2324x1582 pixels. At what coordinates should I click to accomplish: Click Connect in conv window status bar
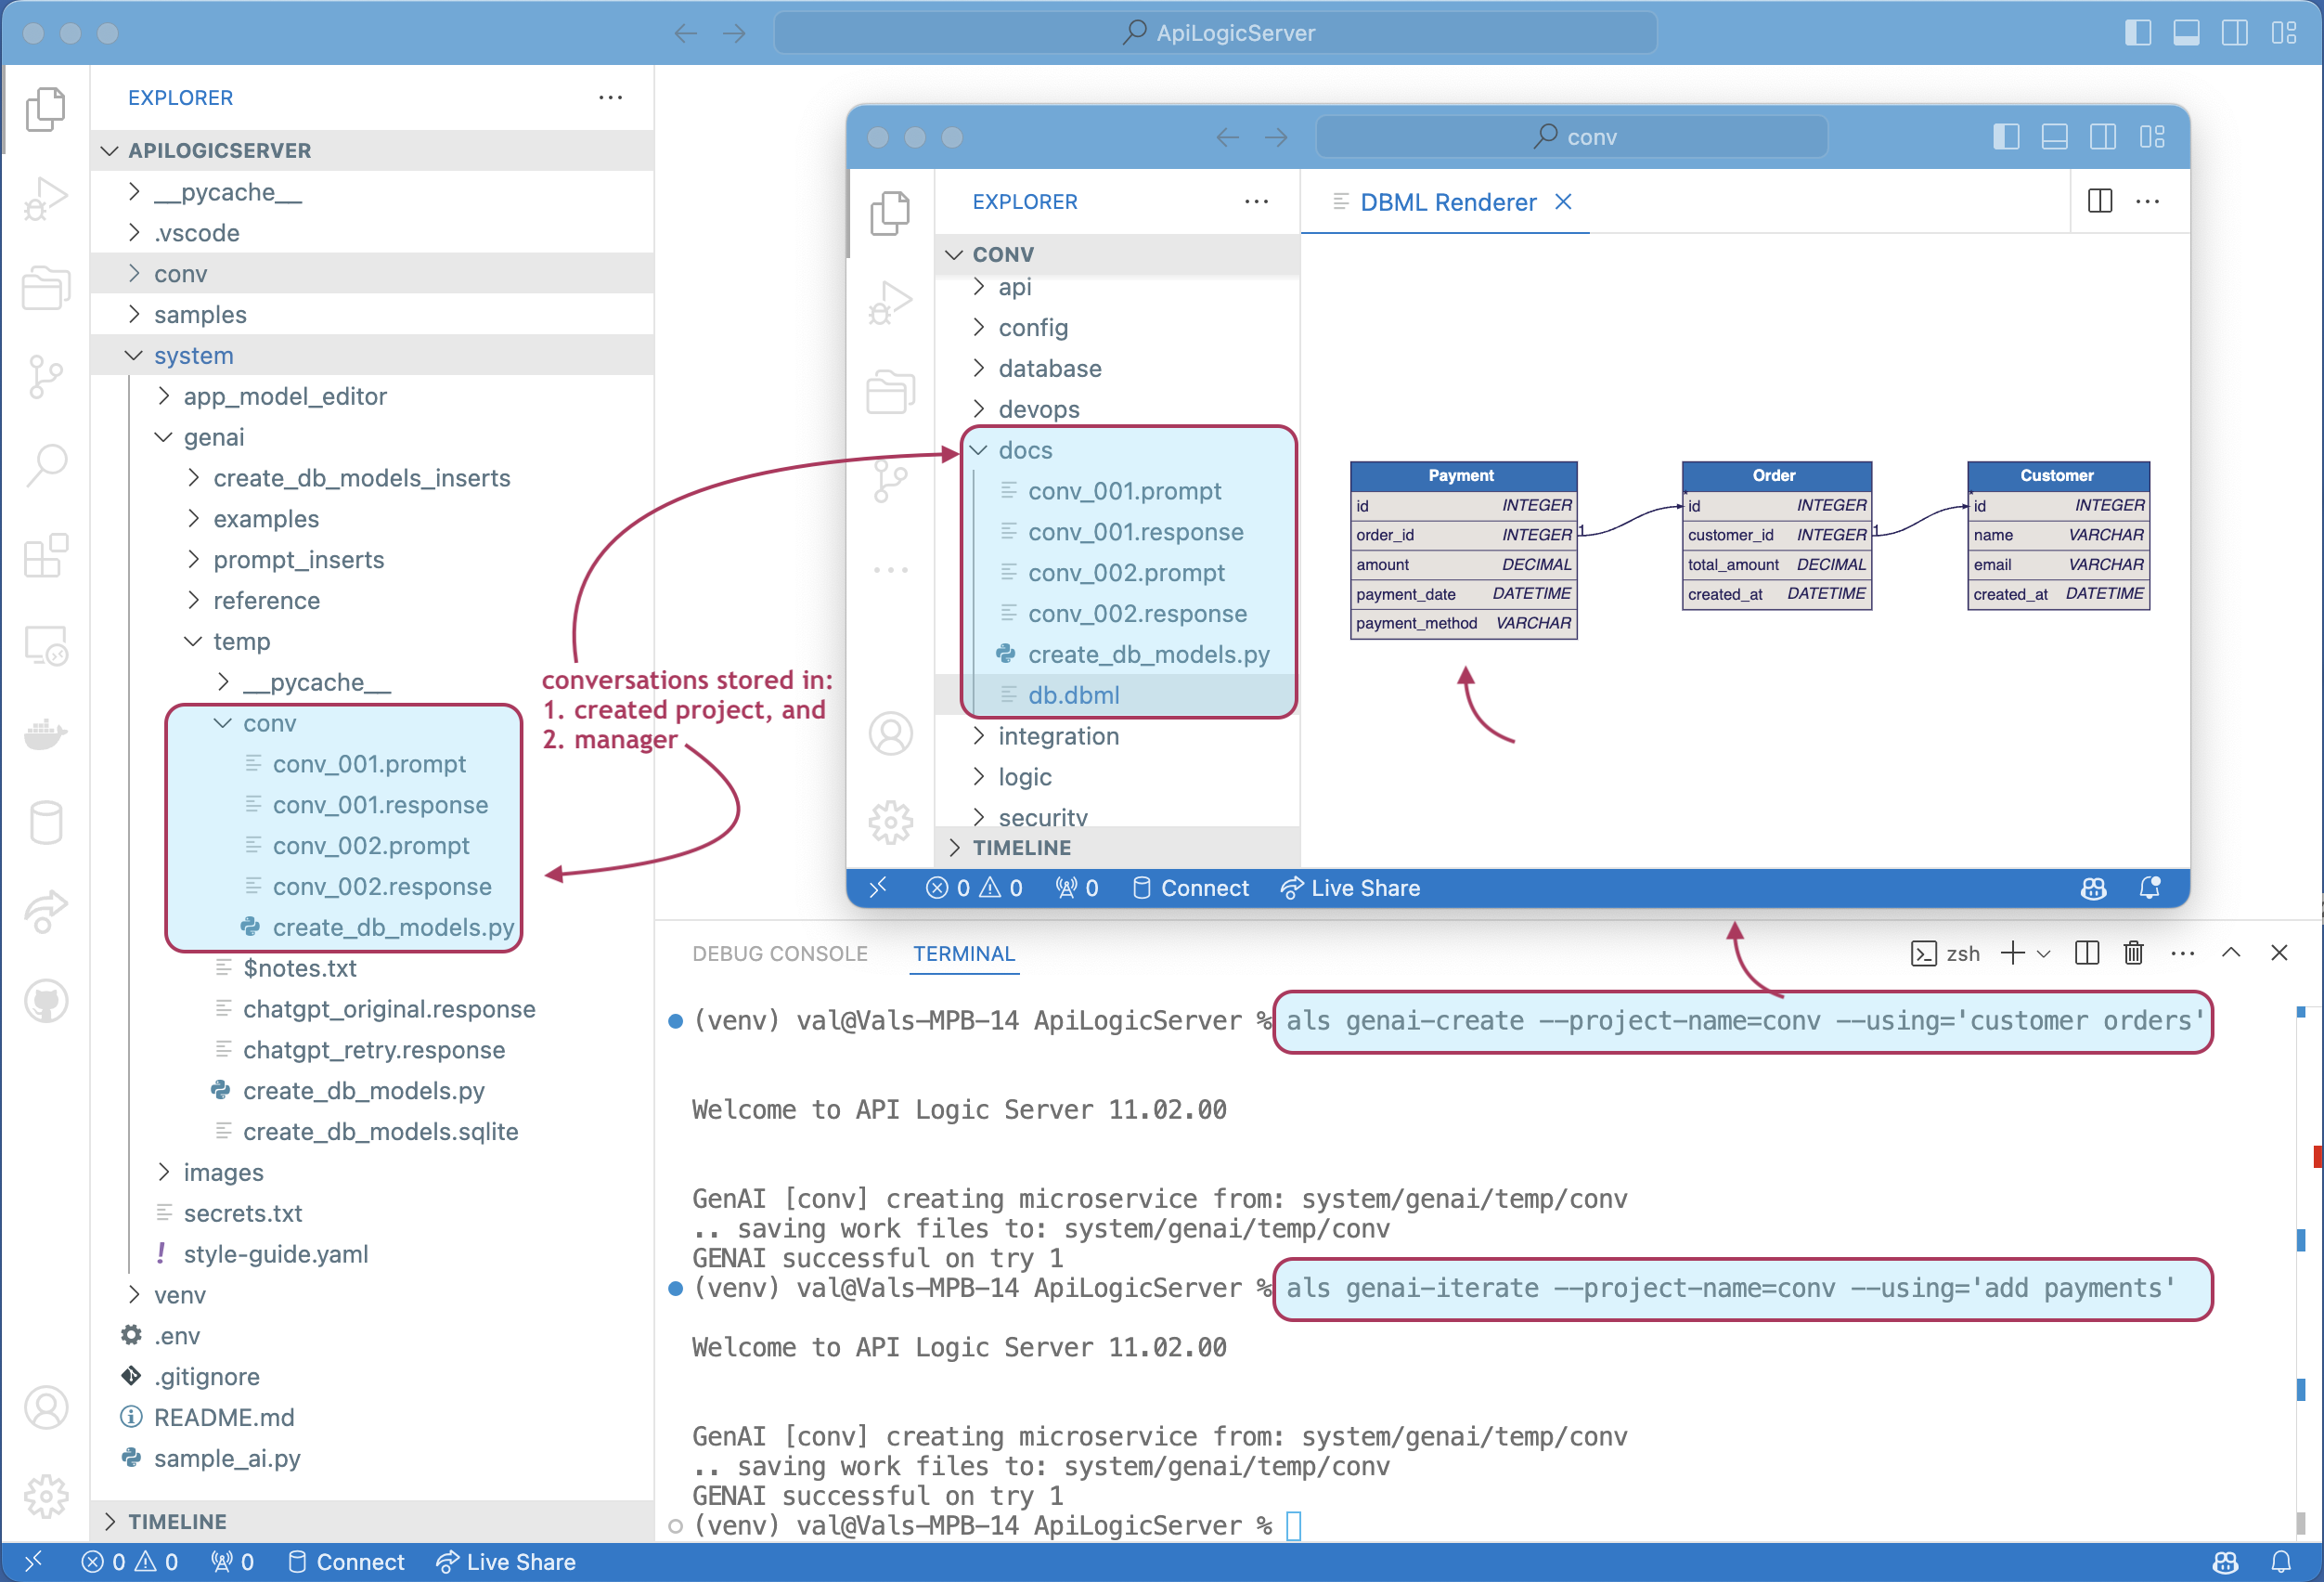(1190, 887)
